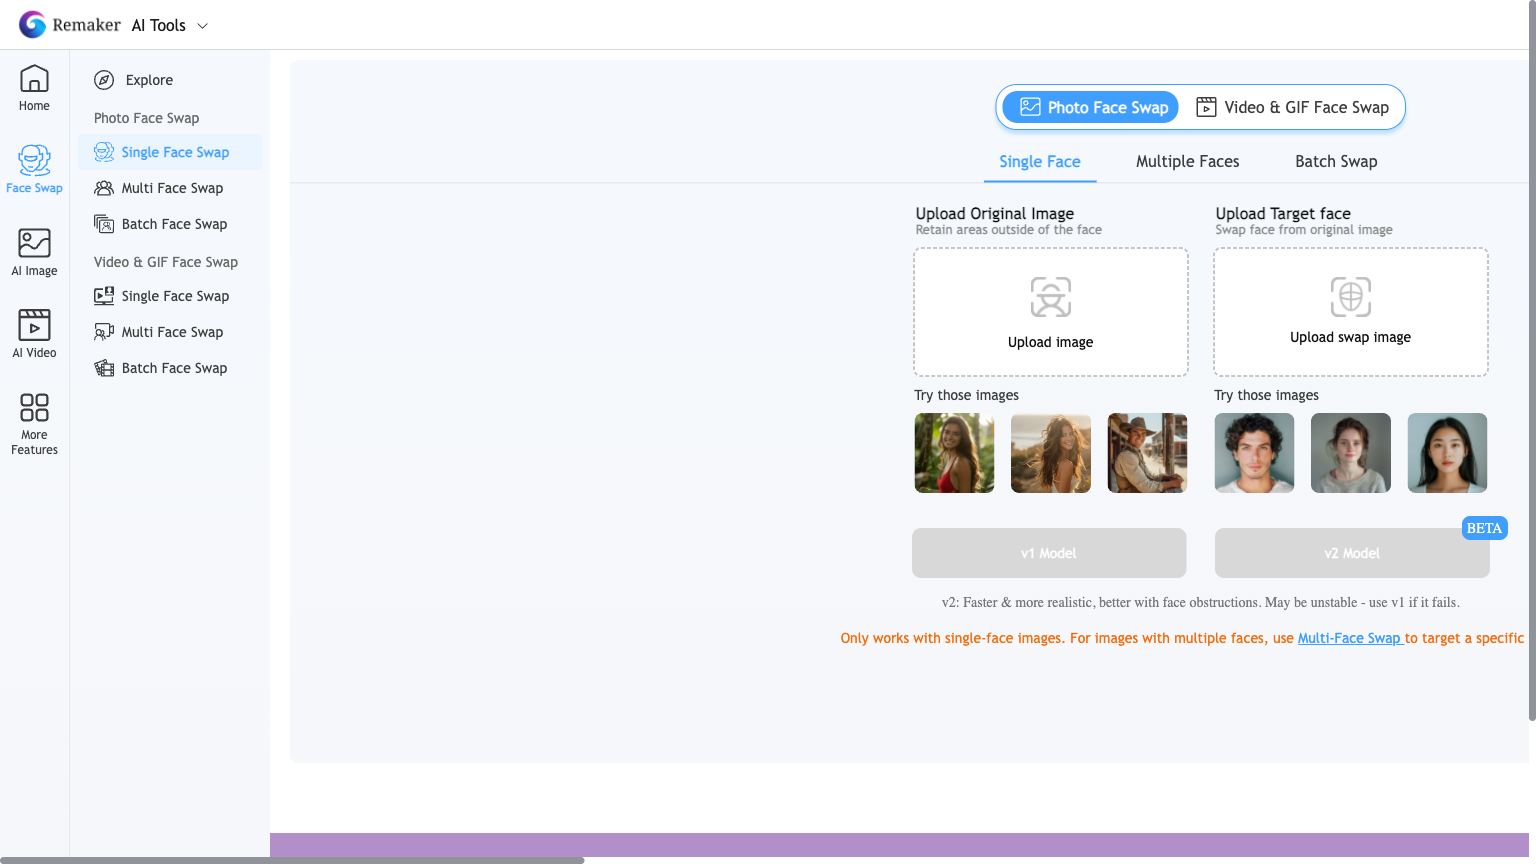This screenshot has height=864, width=1536.
Task: Follow the Multi-Face Swap link
Action: (1349, 638)
